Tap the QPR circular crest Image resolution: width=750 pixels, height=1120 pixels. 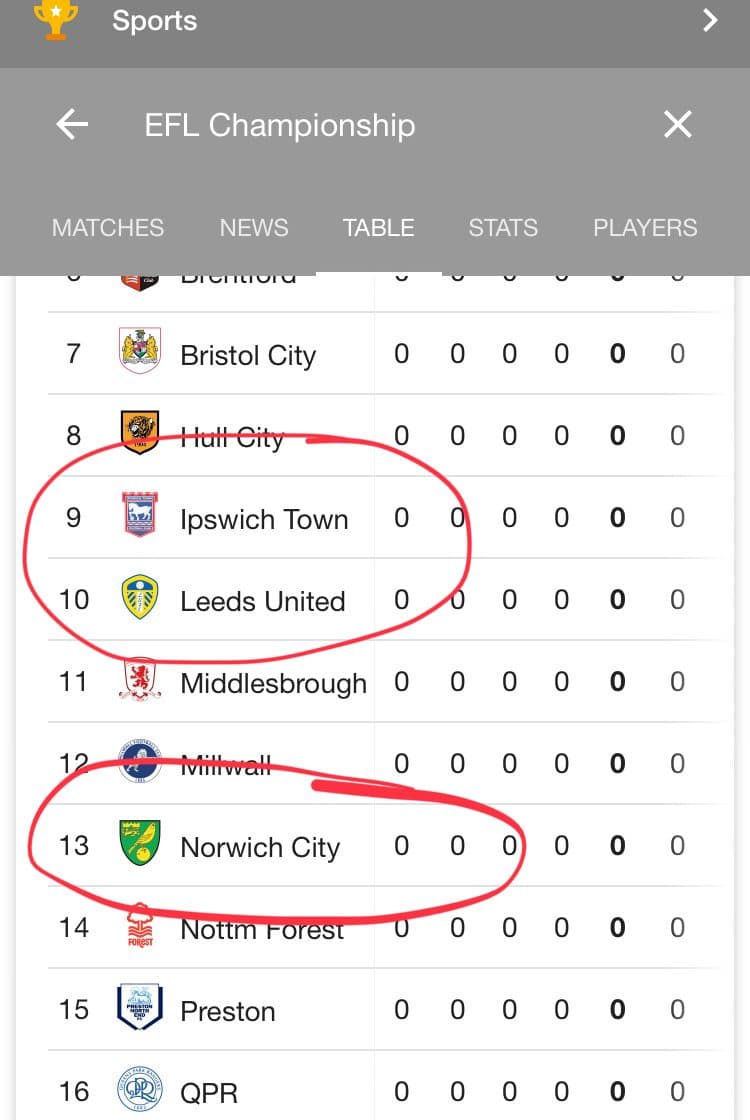tap(139, 1089)
